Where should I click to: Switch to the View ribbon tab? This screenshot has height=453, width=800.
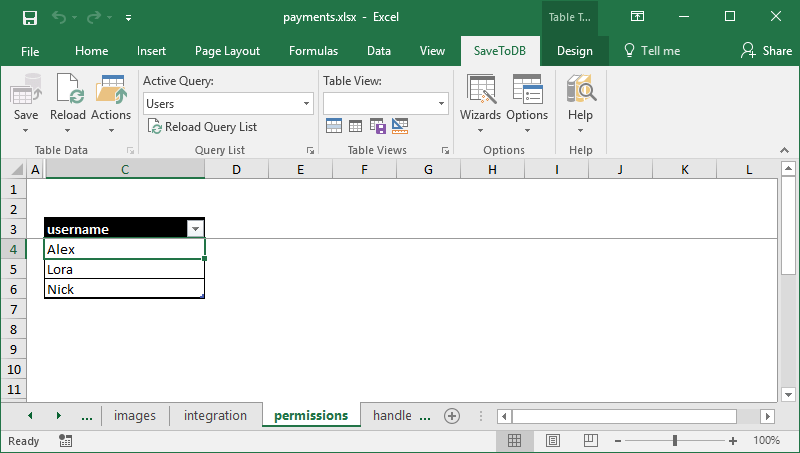[432, 51]
